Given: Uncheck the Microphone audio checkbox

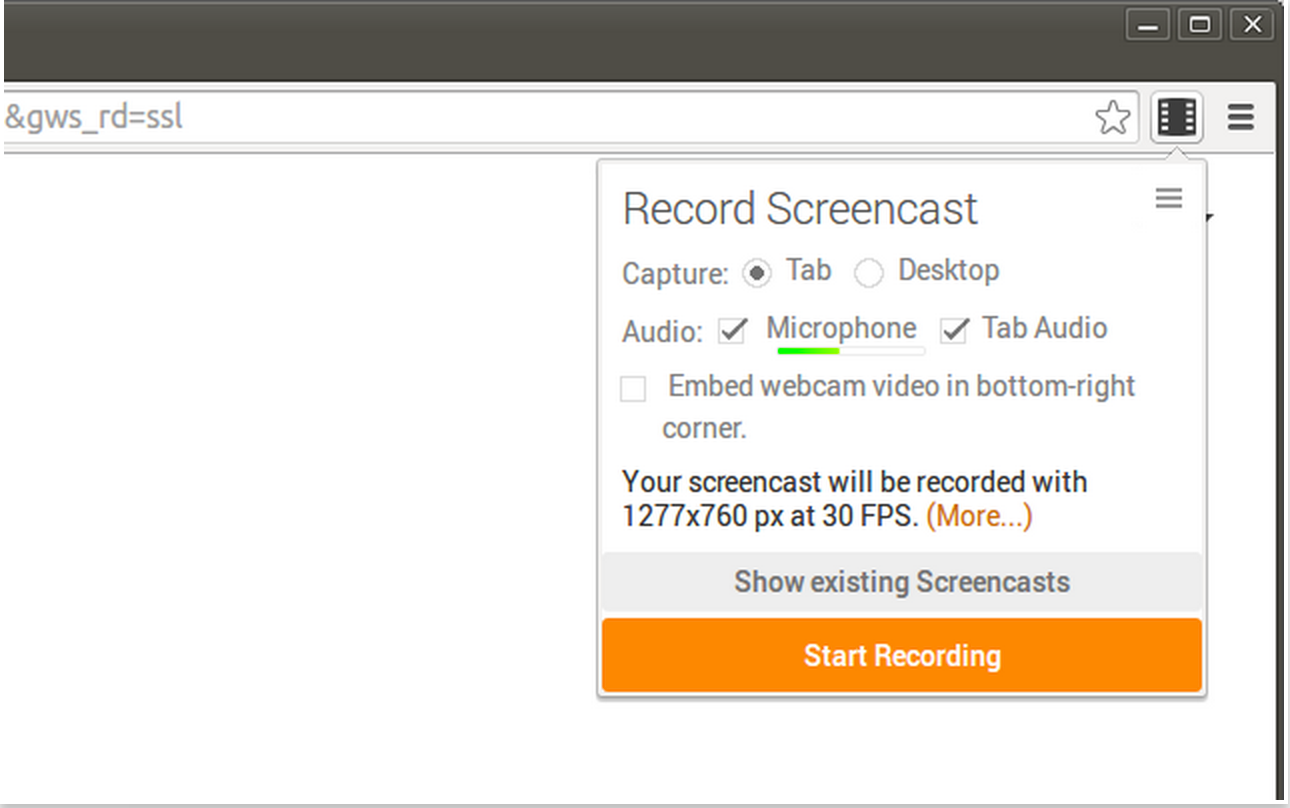Looking at the screenshot, I should [733, 330].
